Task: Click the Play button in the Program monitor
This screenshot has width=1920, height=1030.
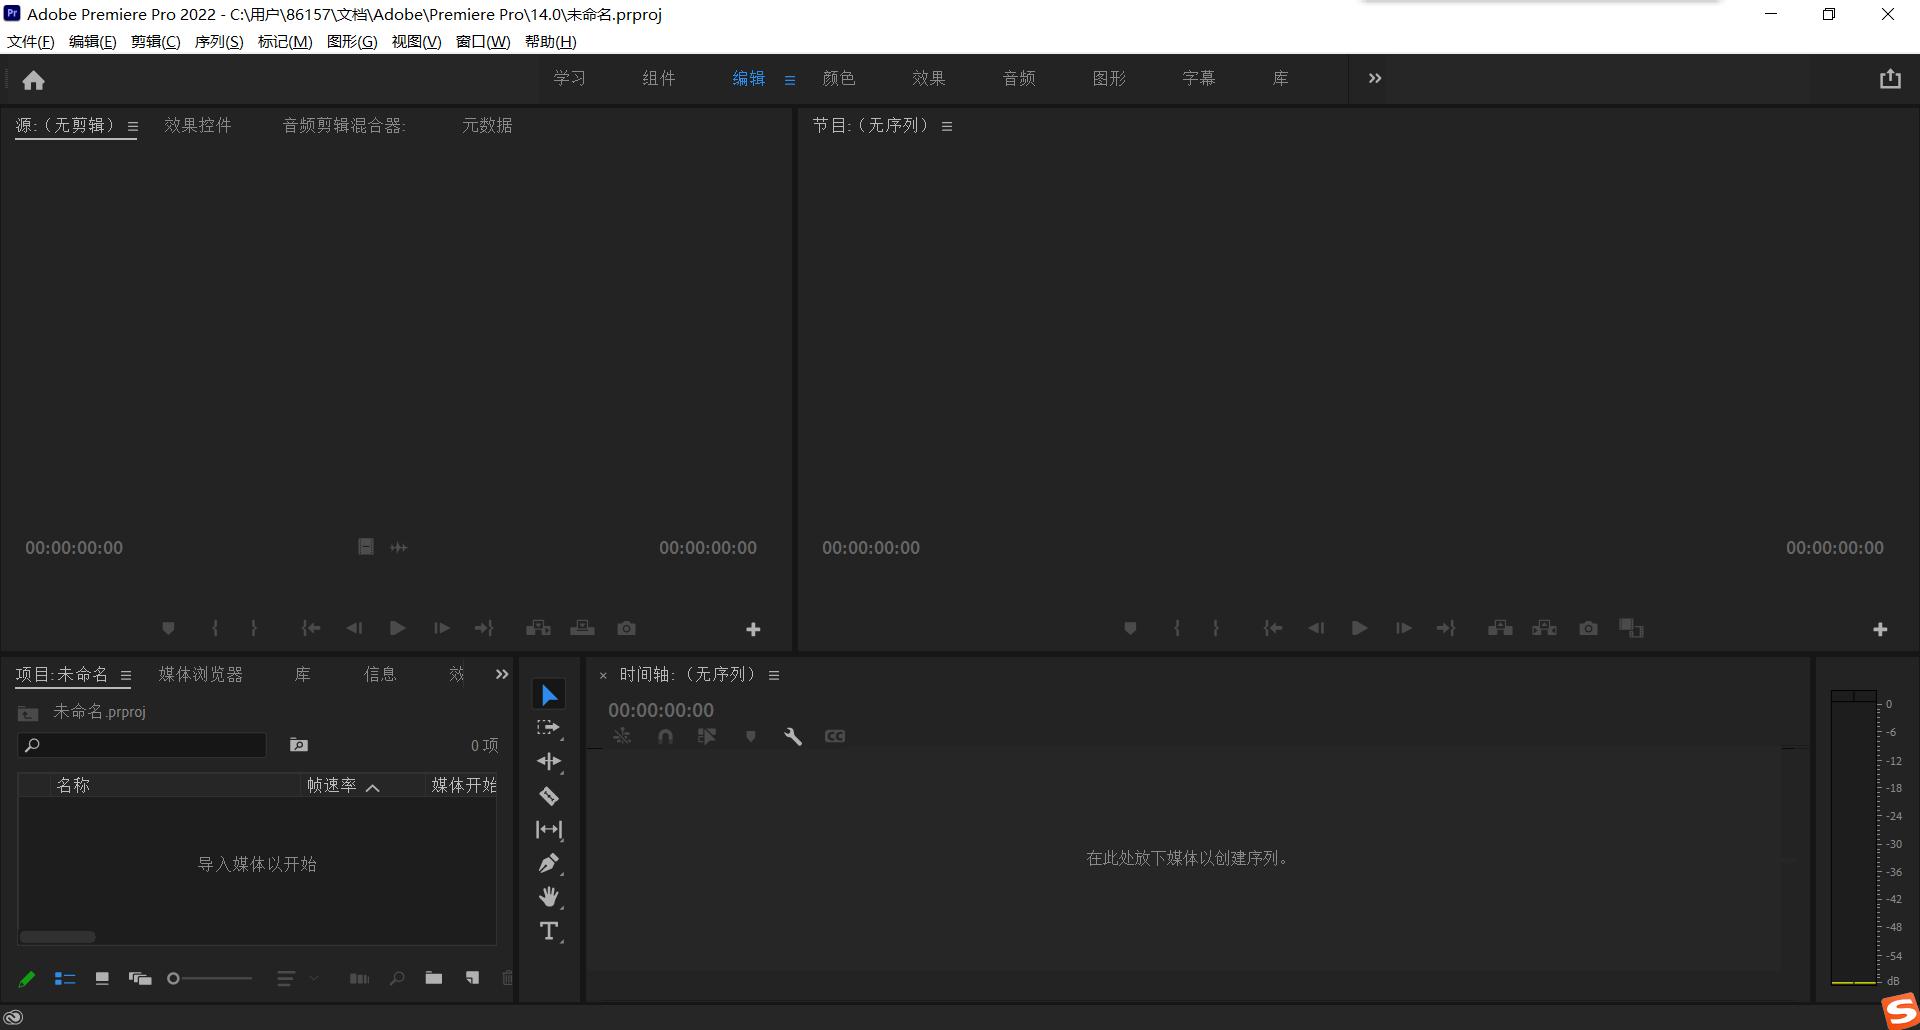Action: [x=1359, y=628]
